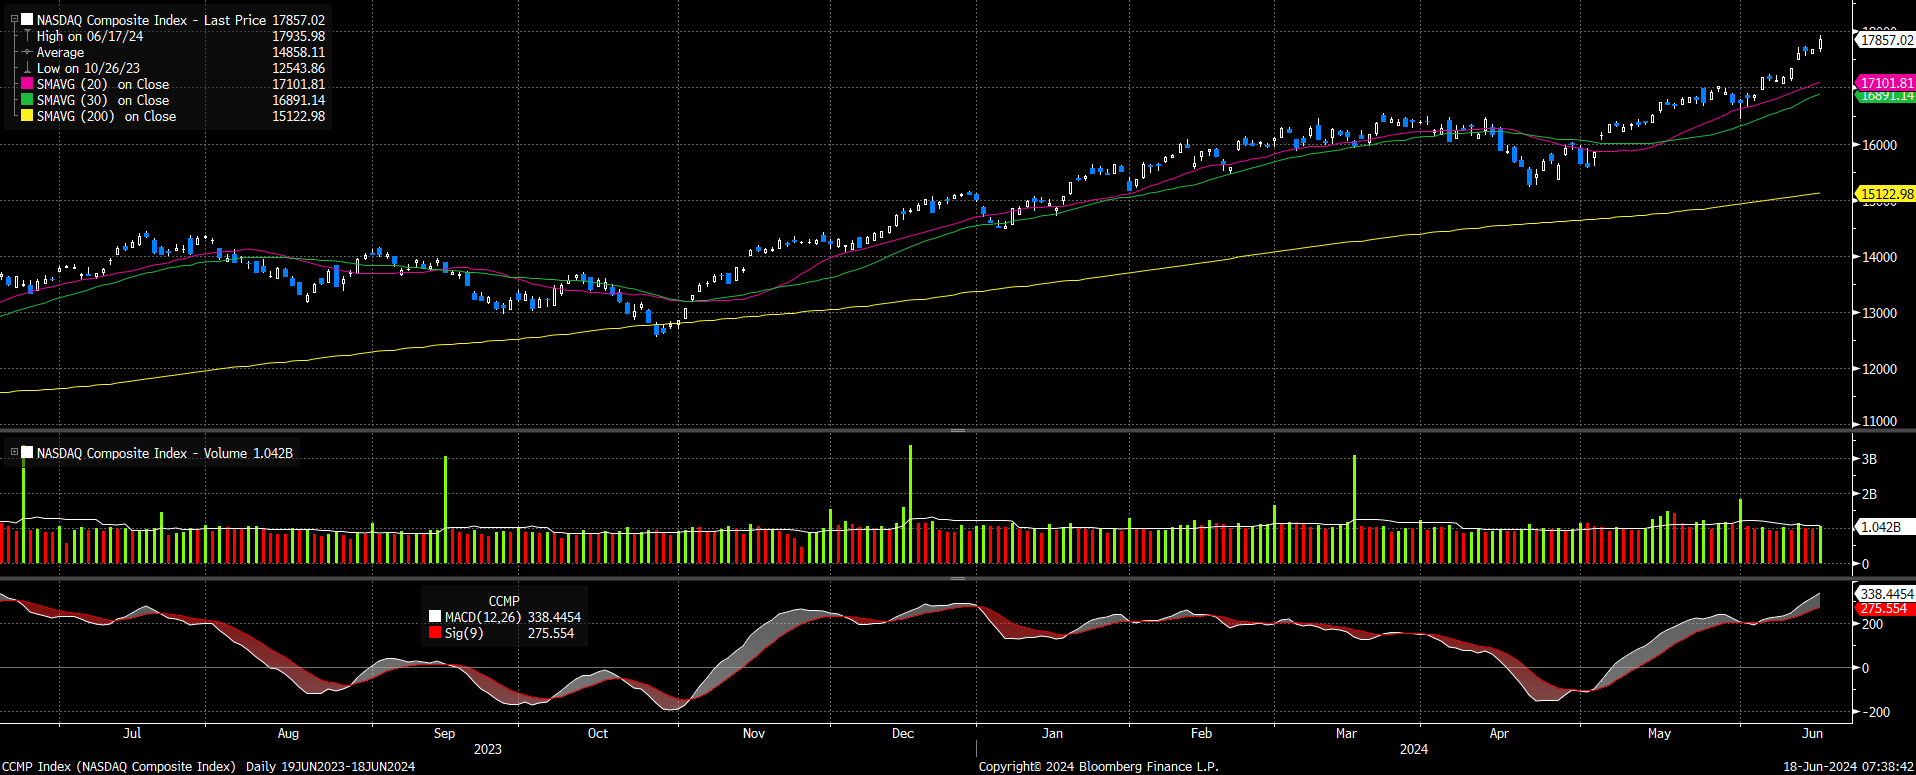This screenshot has width=1916, height=775.
Task: Click the white Volume legend color swatch
Action: (27, 453)
